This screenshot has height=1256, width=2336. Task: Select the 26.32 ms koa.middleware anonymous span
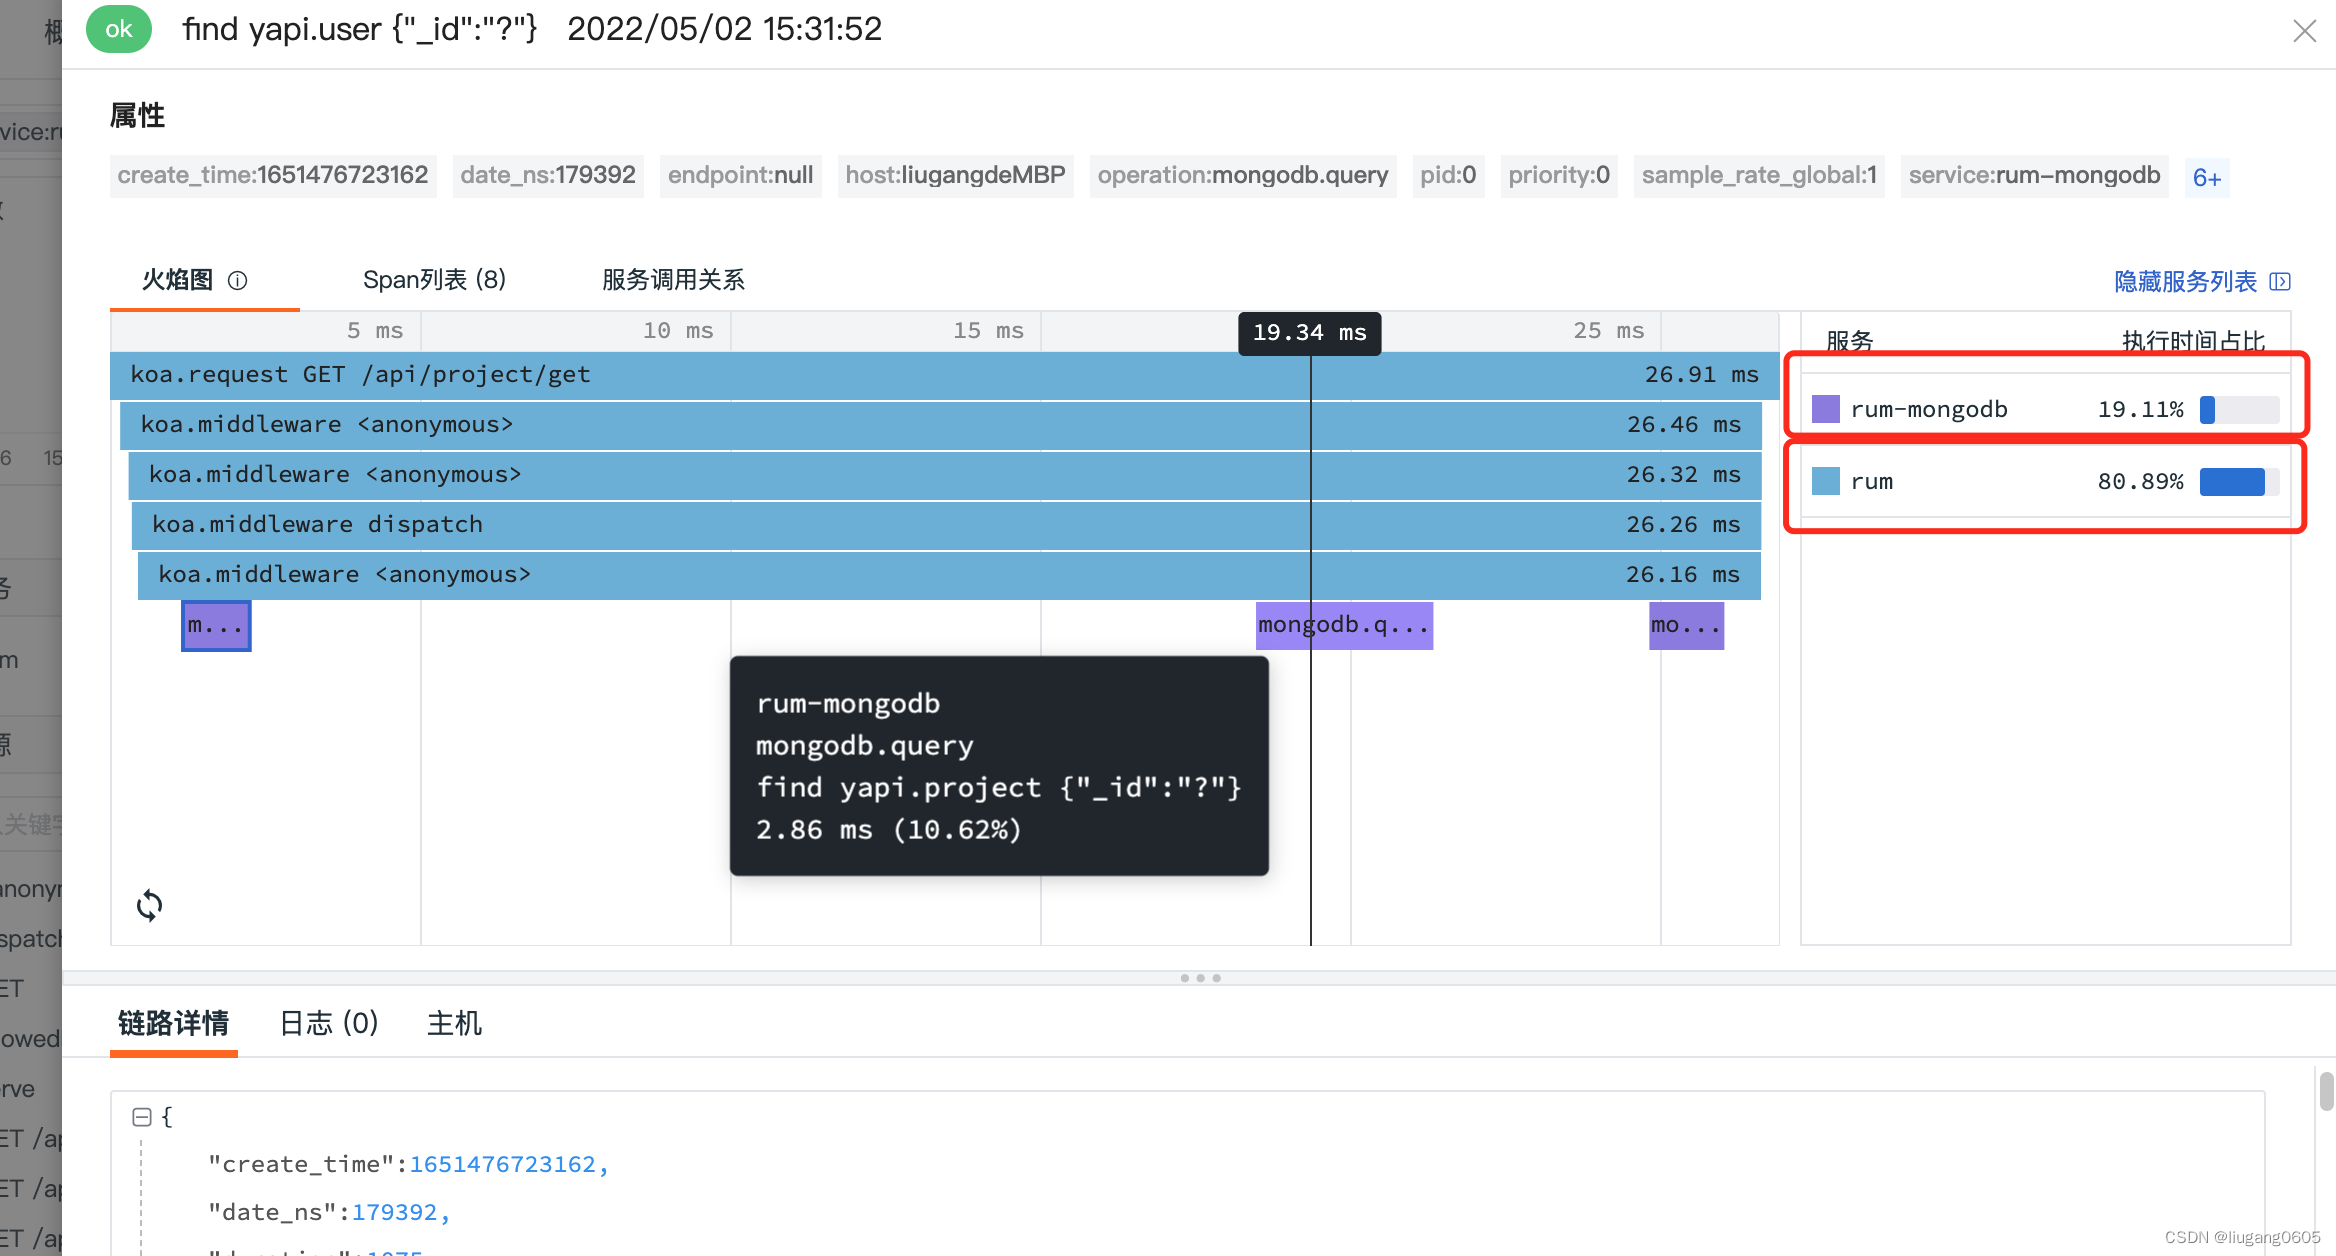coord(944,475)
